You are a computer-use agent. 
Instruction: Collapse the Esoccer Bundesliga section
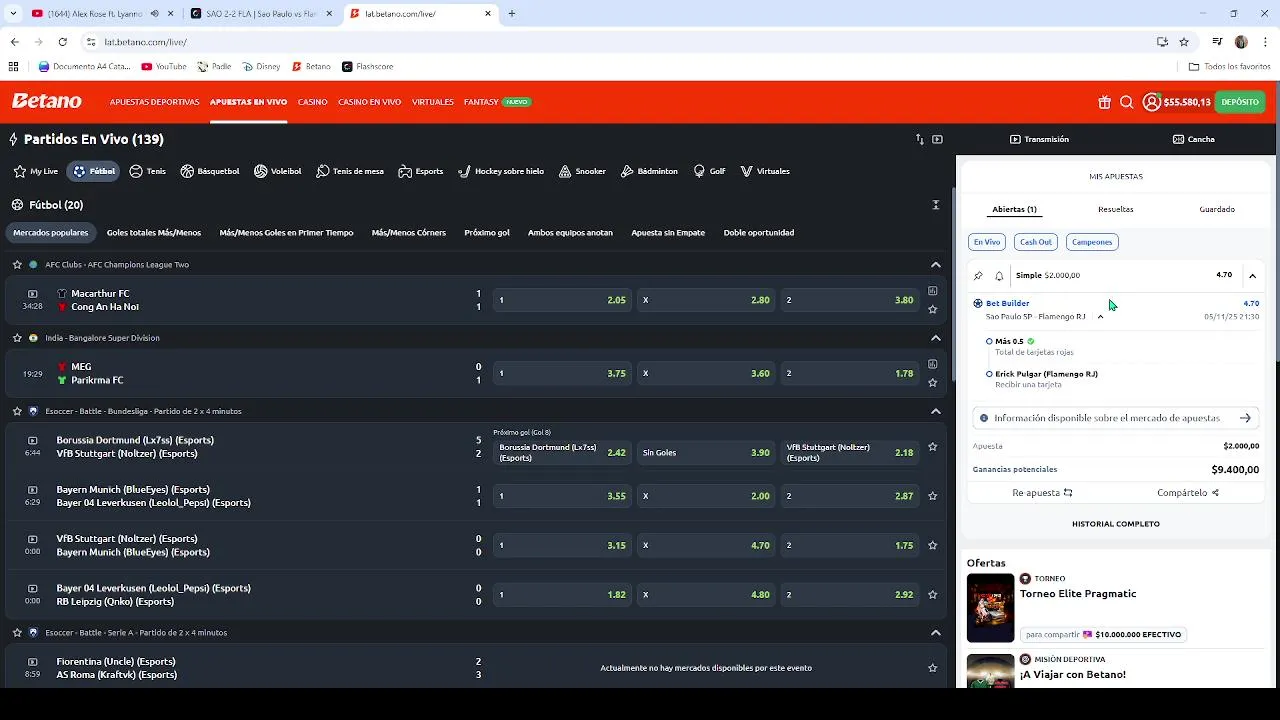936,411
